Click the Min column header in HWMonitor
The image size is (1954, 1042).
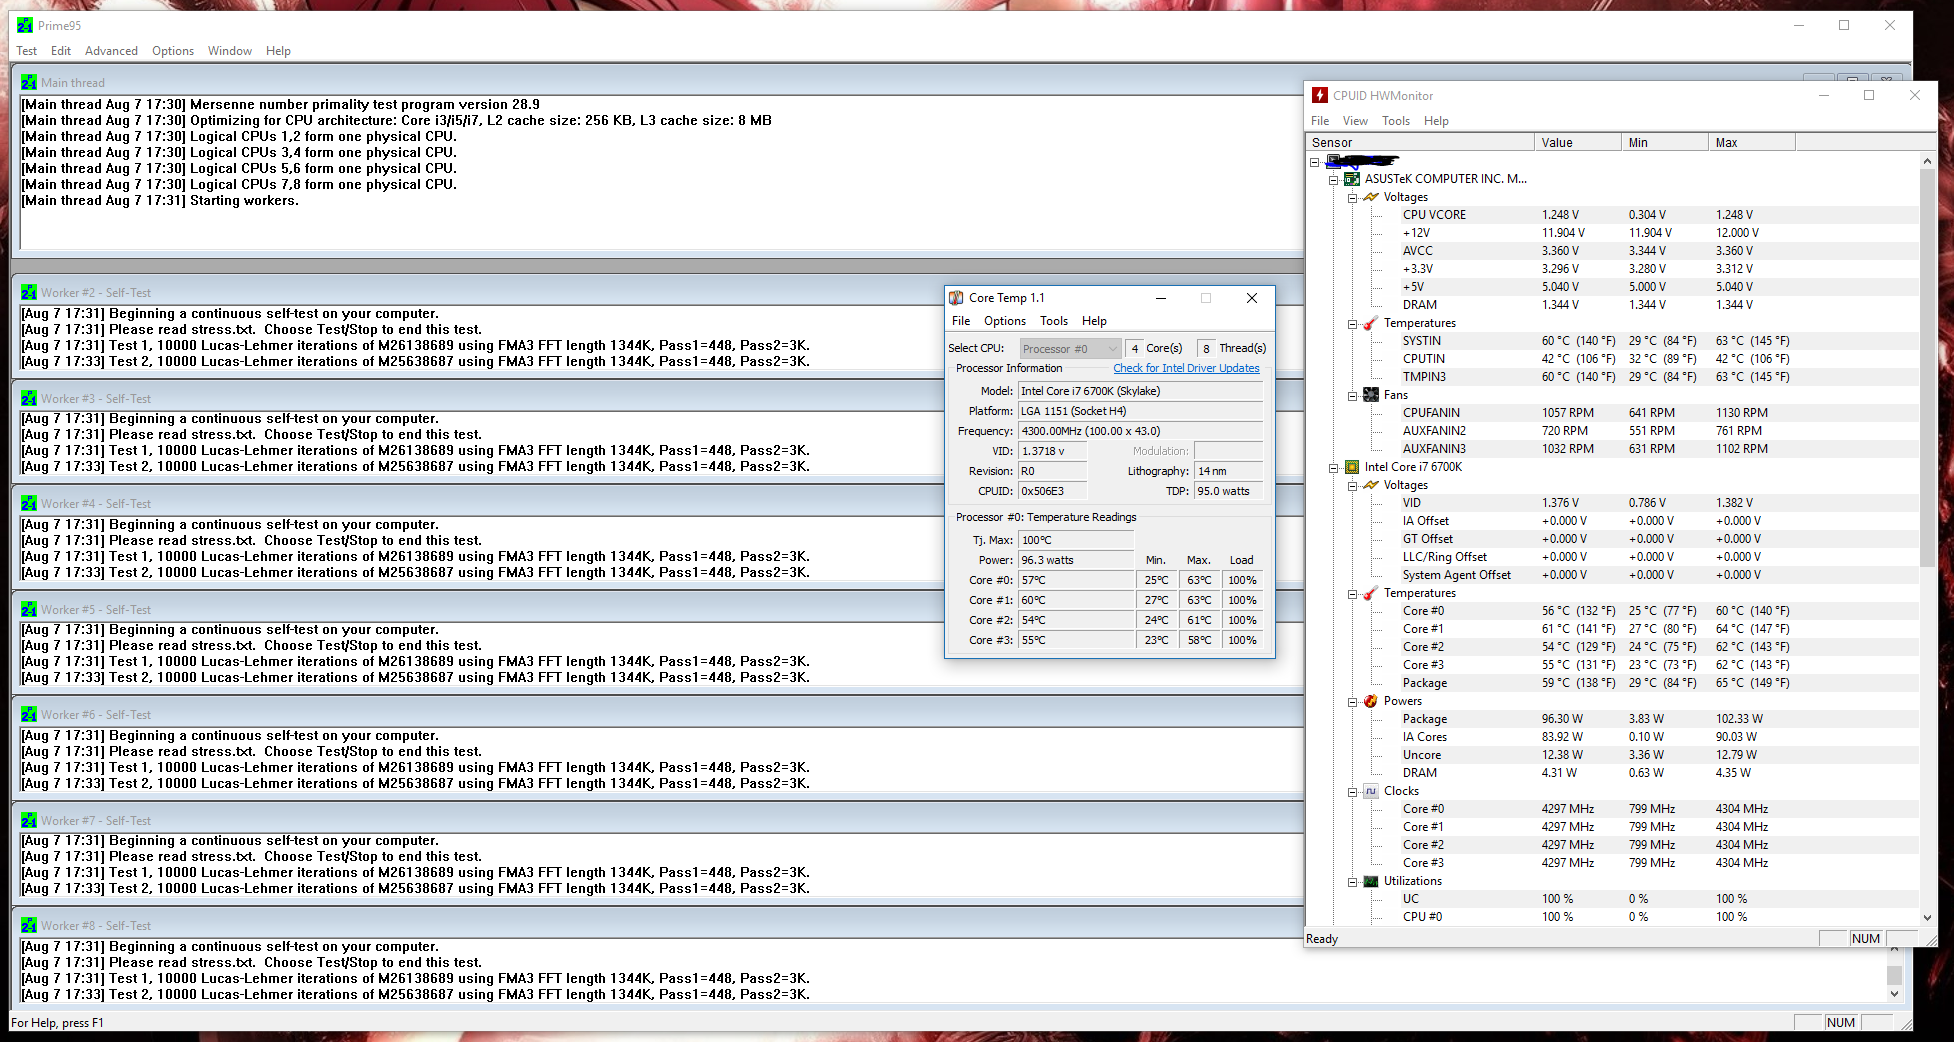pos(1665,143)
